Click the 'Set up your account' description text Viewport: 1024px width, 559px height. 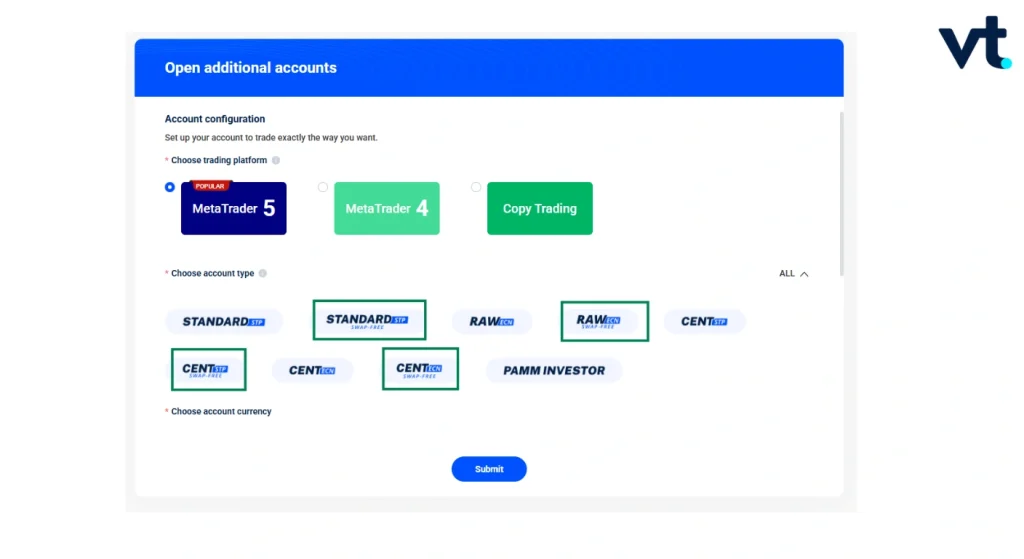tap(271, 138)
